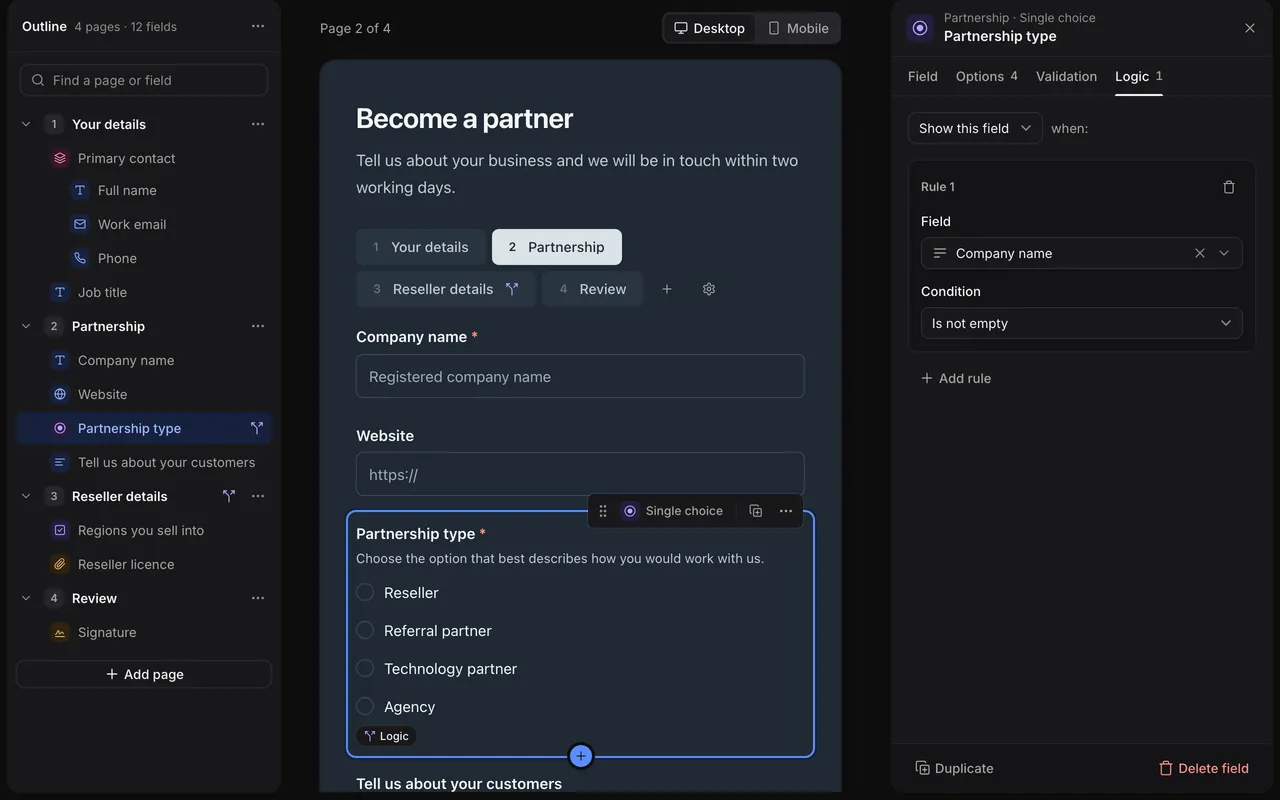Duplicate field via floating toolbar copy icon
Viewport: 1280px width, 800px height.
(756, 511)
